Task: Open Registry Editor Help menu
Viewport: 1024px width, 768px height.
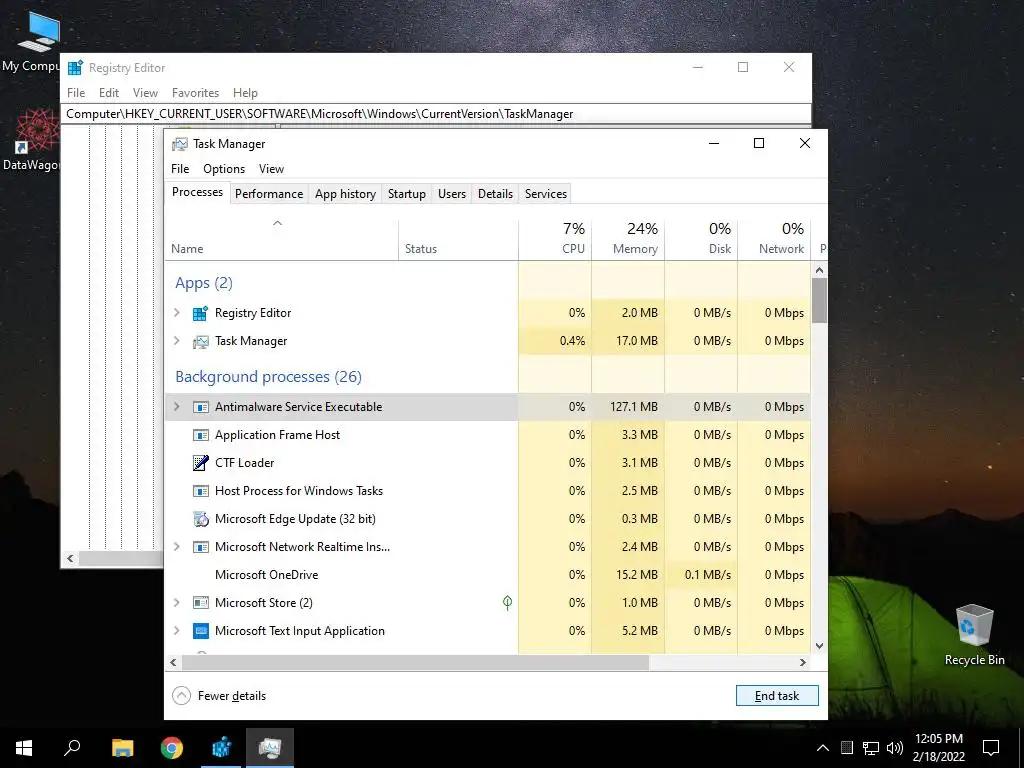Action: coord(246,93)
